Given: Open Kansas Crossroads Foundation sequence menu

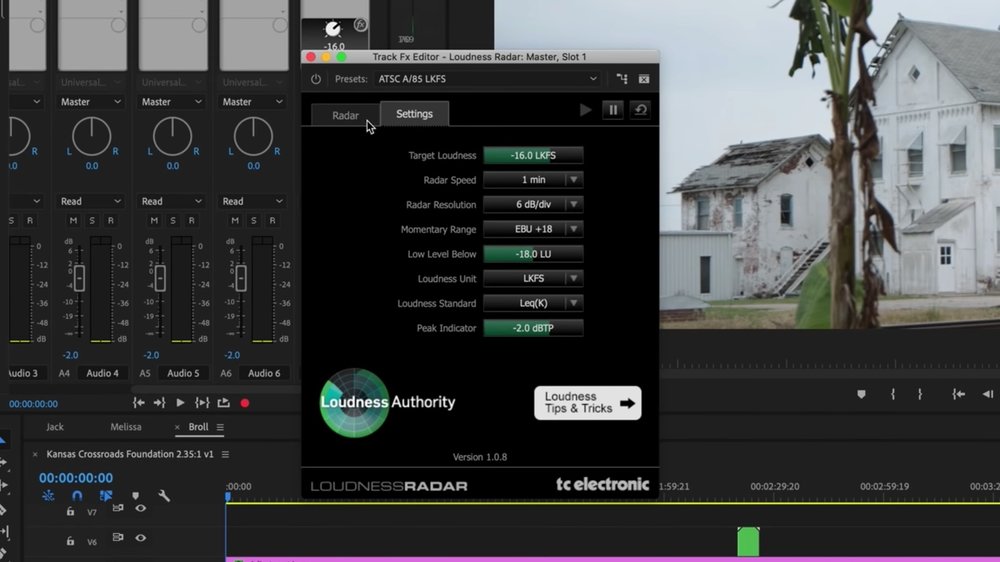Looking at the screenshot, I should [x=225, y=454].
